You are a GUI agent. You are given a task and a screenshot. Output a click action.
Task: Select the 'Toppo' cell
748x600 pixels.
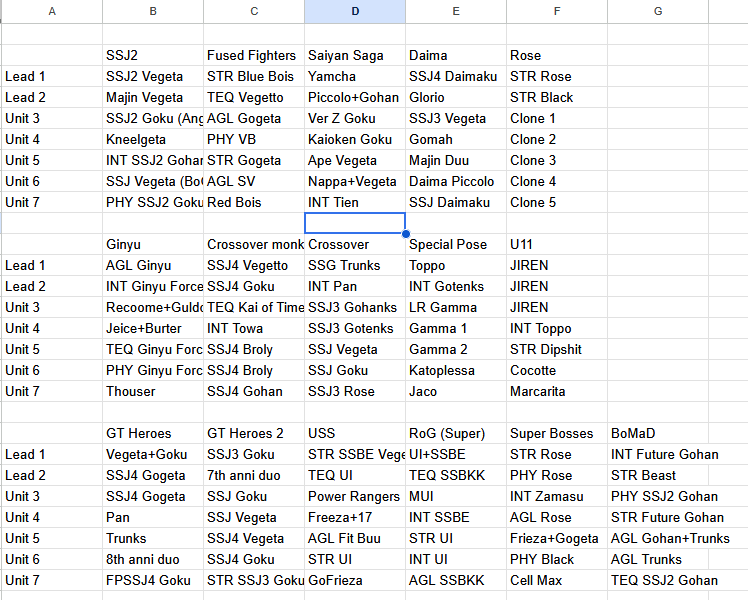[456, 265]
